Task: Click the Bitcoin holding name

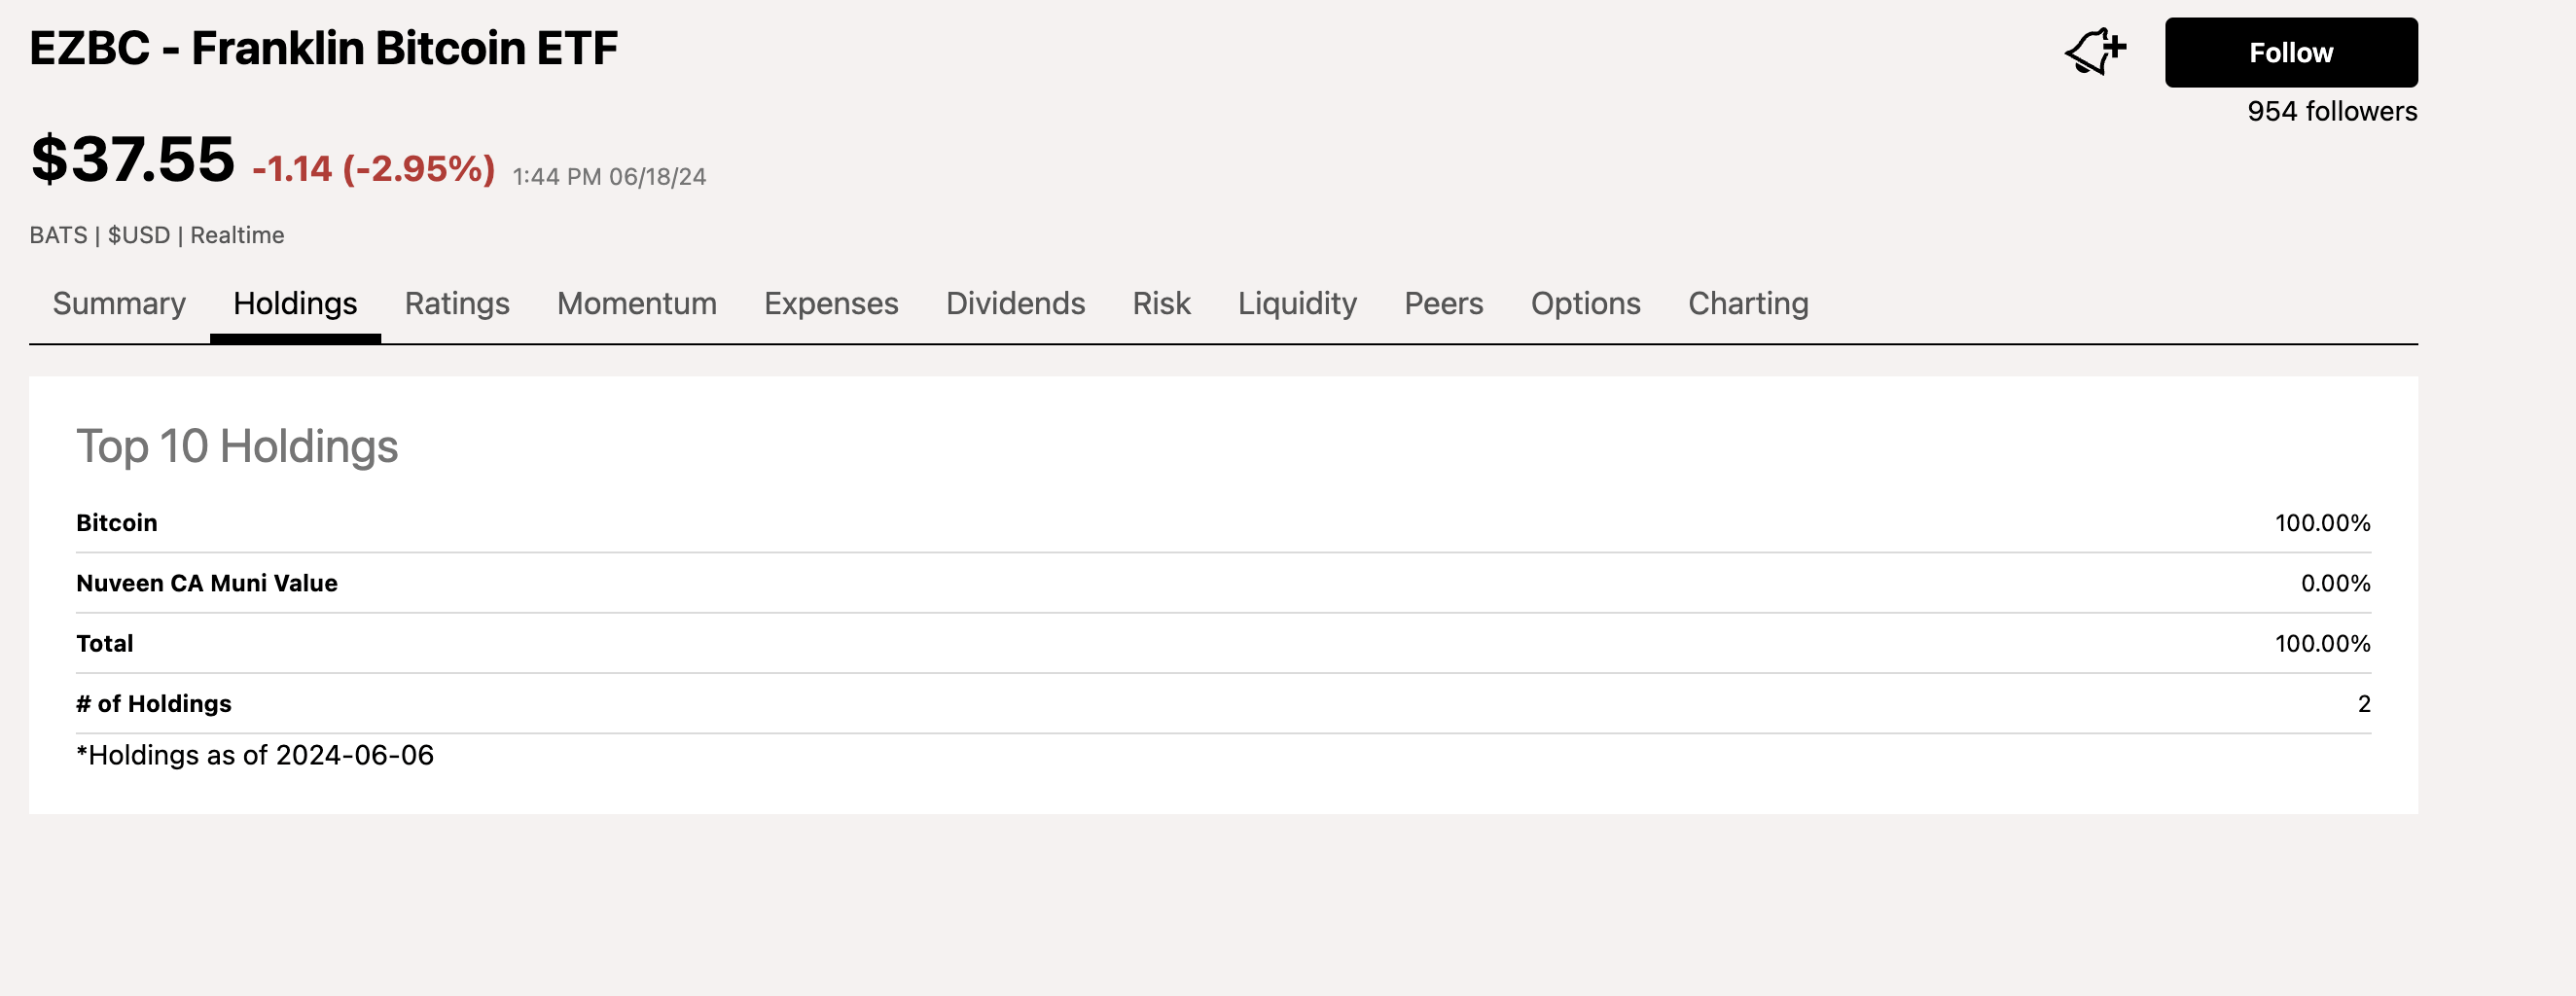Action: [117, 523]
